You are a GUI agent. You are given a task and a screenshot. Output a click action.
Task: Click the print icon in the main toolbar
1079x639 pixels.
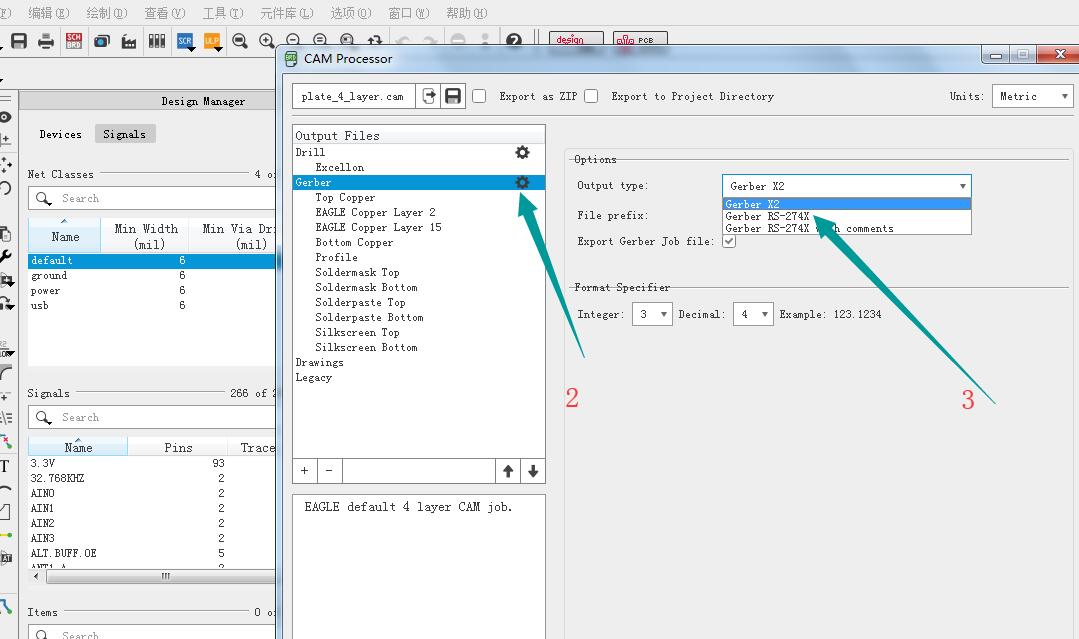tap(46, 41)
